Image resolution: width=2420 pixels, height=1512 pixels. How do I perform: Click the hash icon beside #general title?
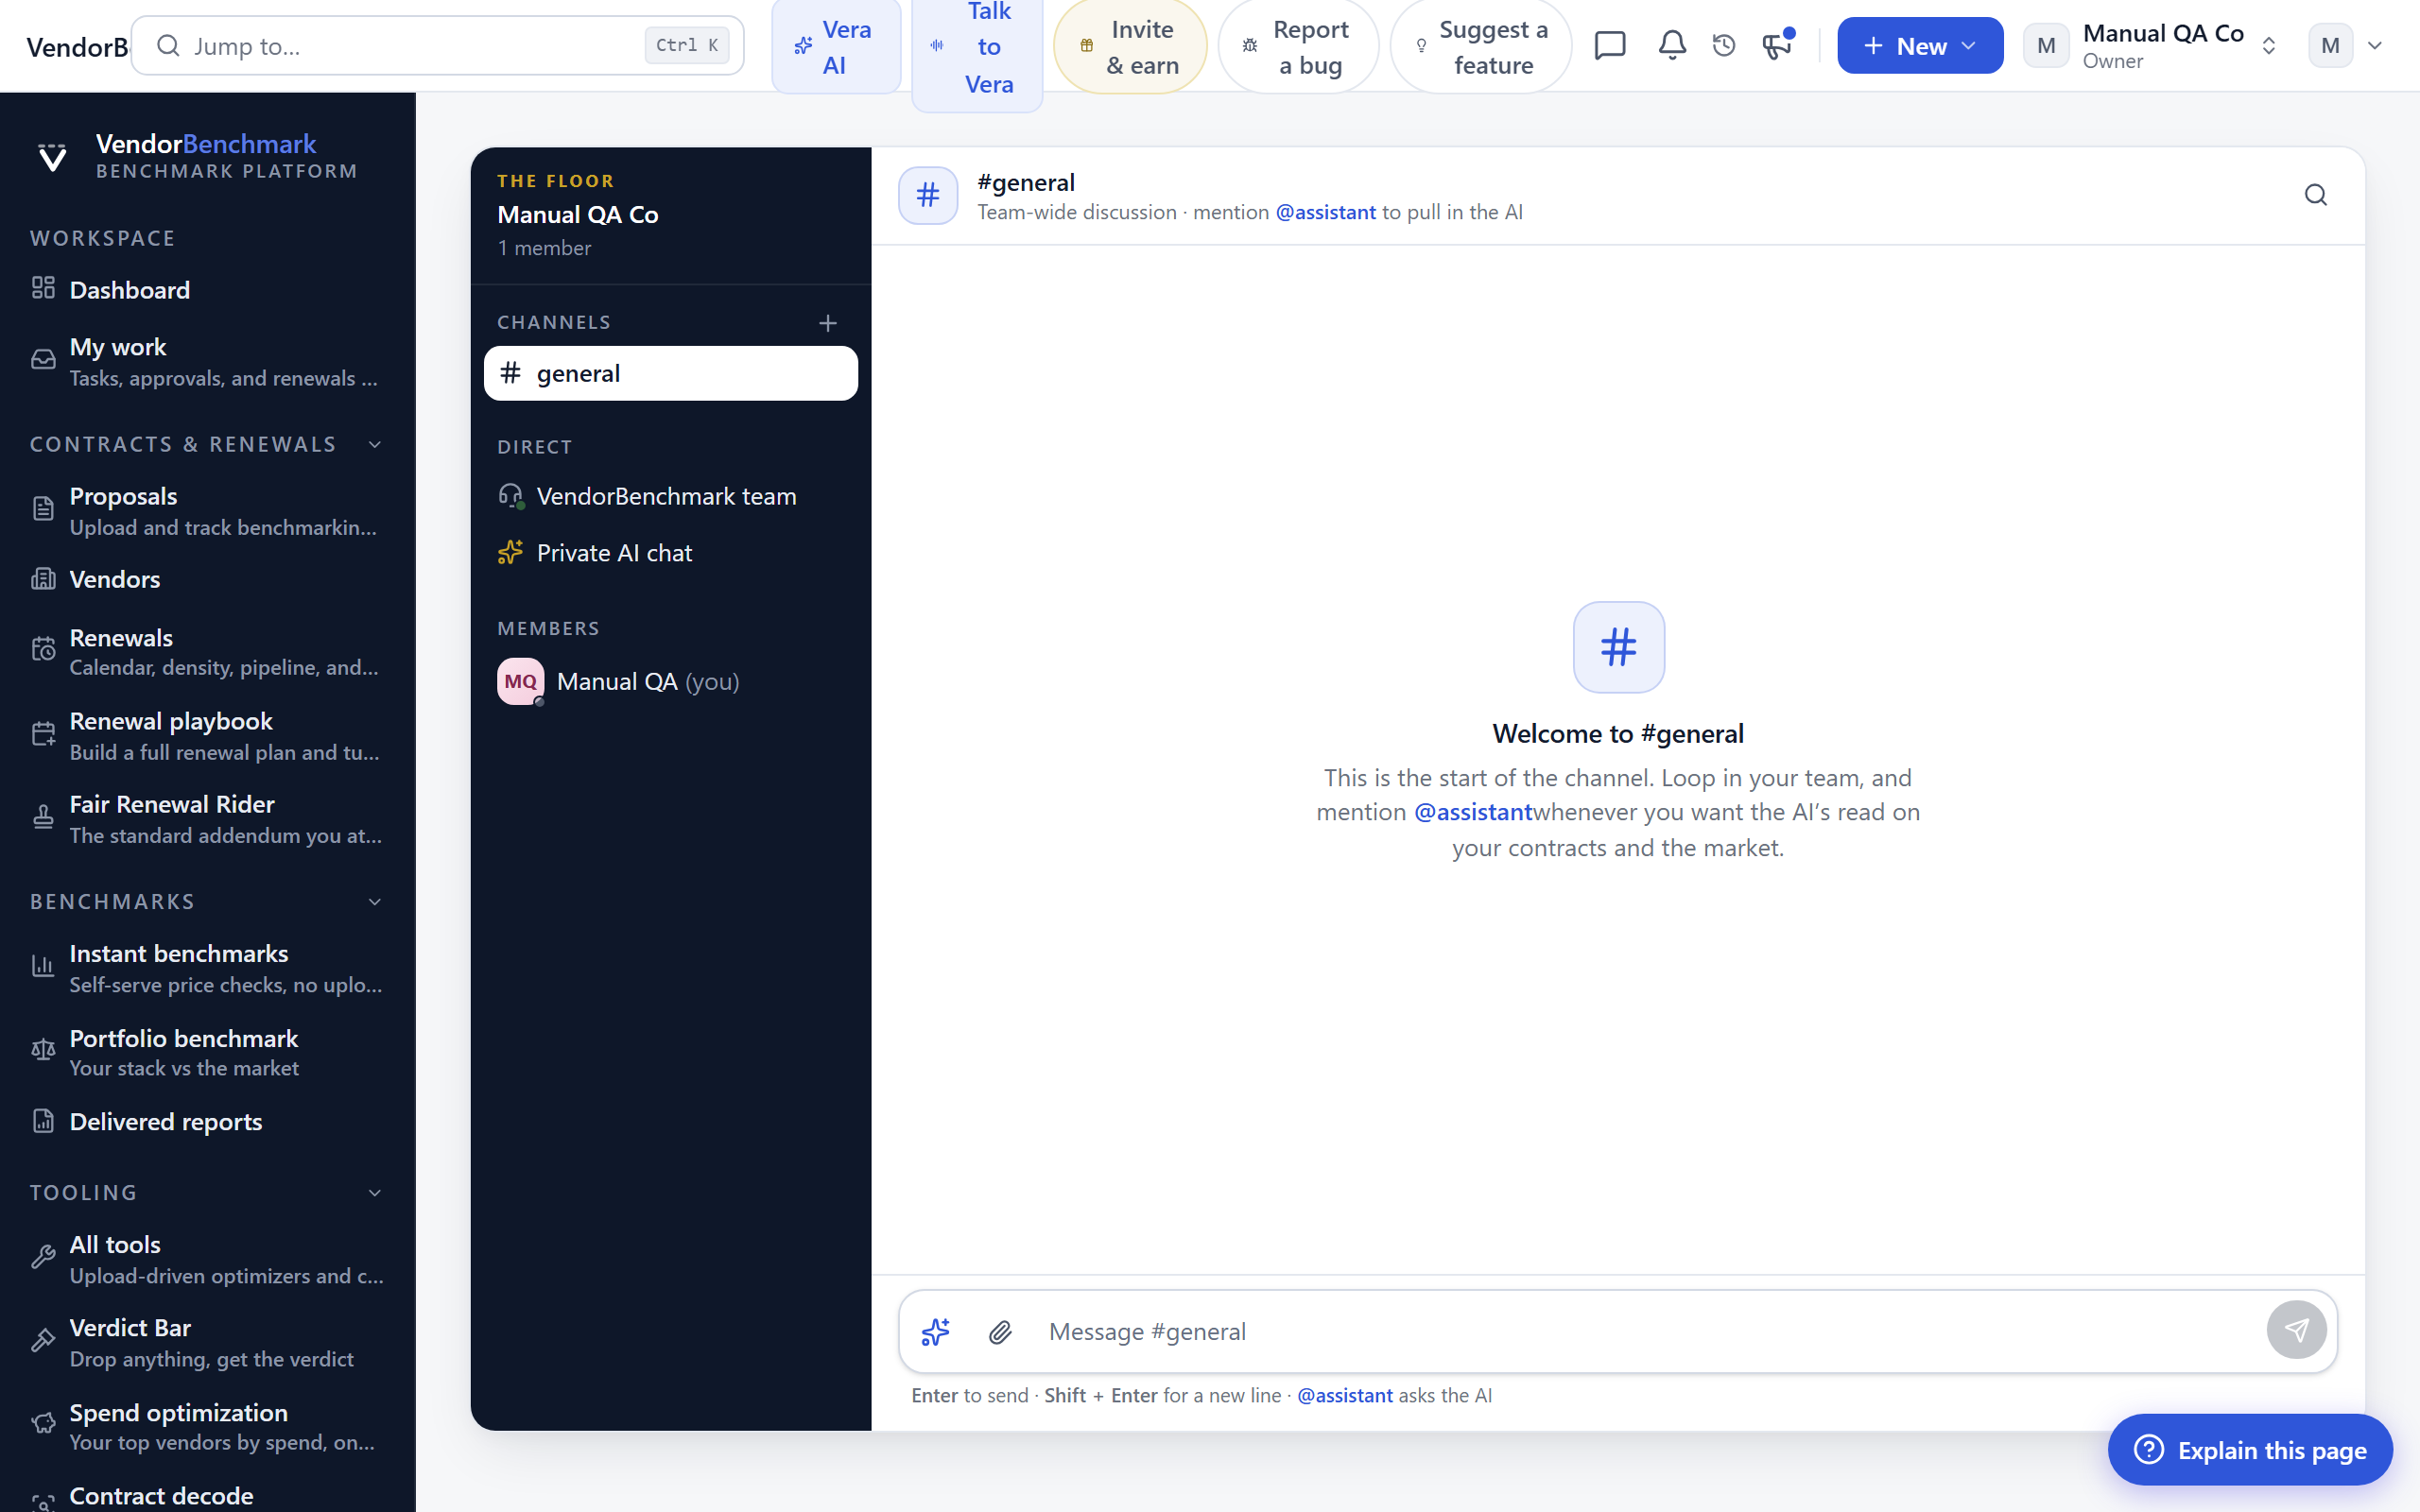click(x=928, y=195)
